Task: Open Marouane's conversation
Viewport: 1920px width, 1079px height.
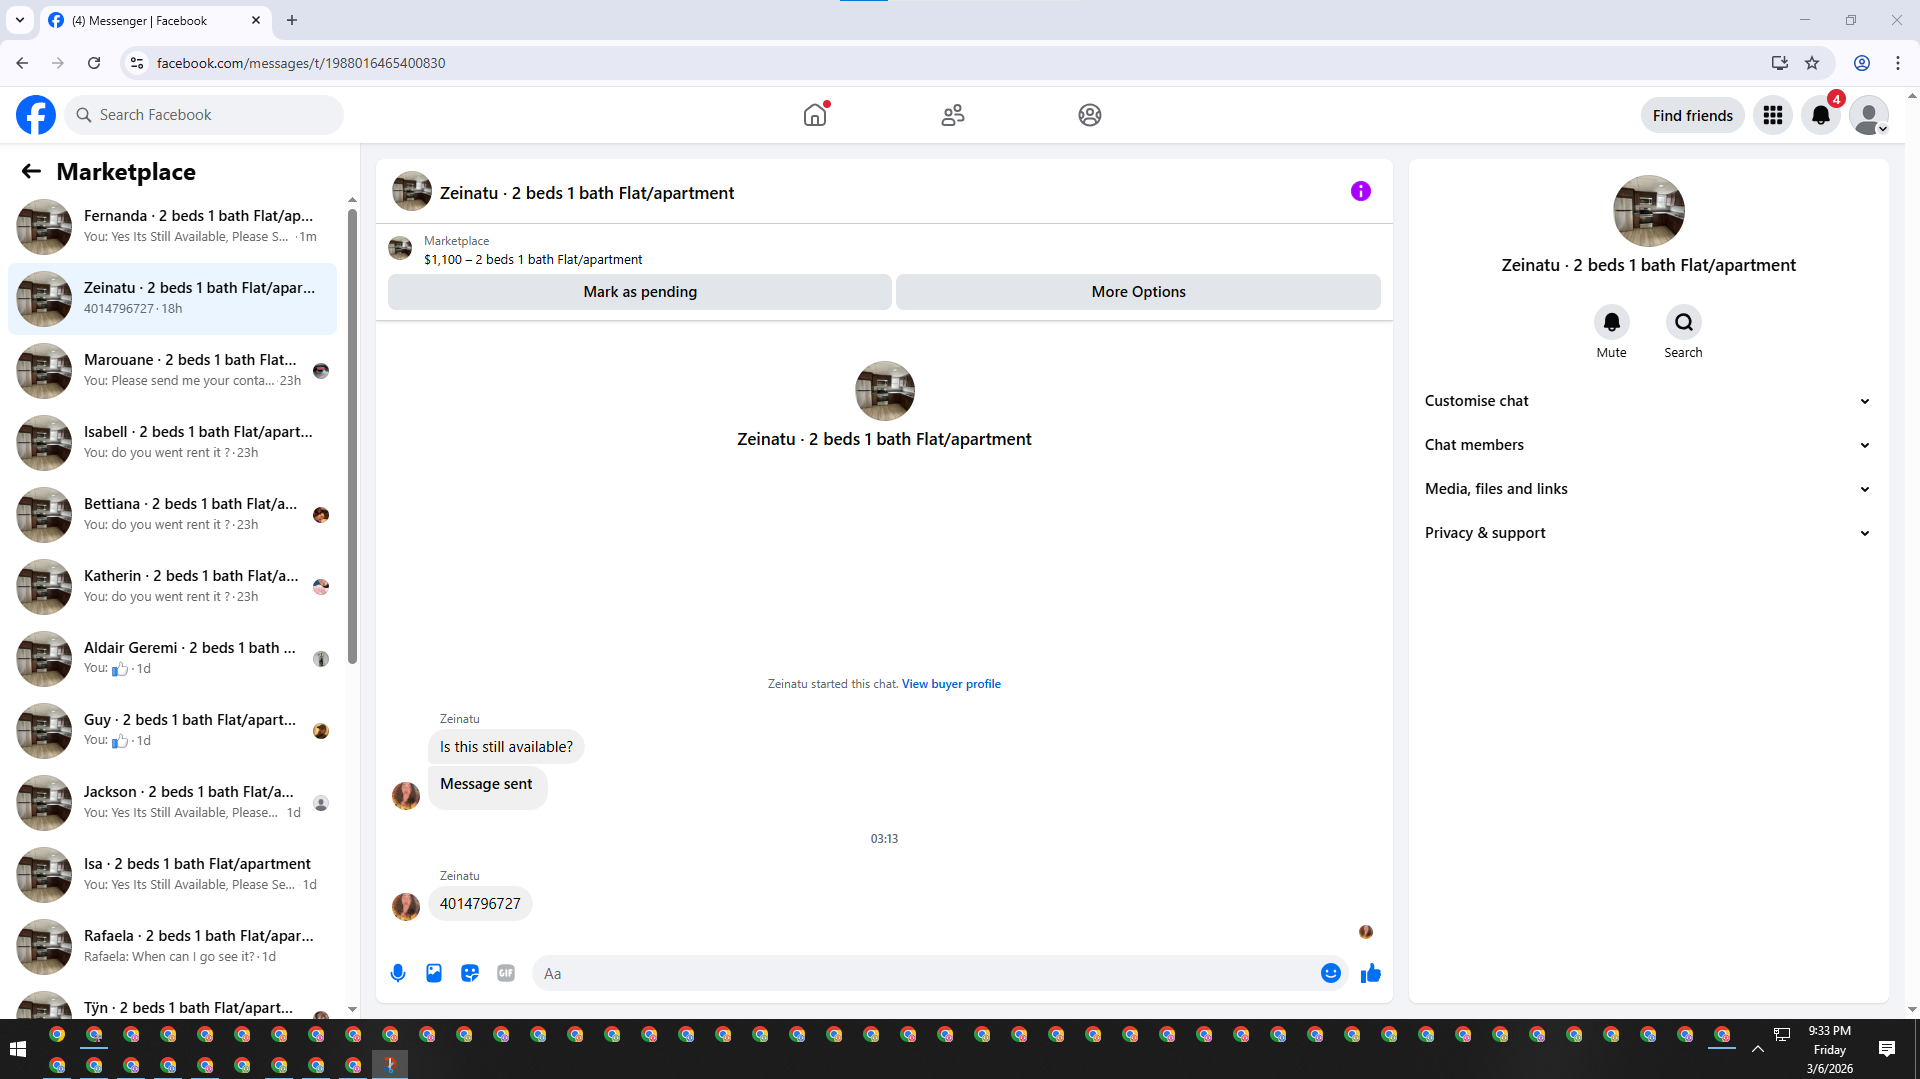Action: (172, 370)
